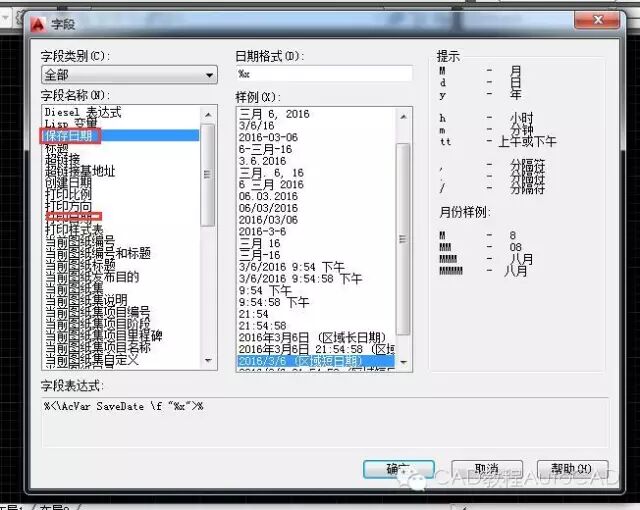Screen dimensions: 640x510
Task: Select the 当前图纸集项目名称 field name
Action: (x=98, y=348)
